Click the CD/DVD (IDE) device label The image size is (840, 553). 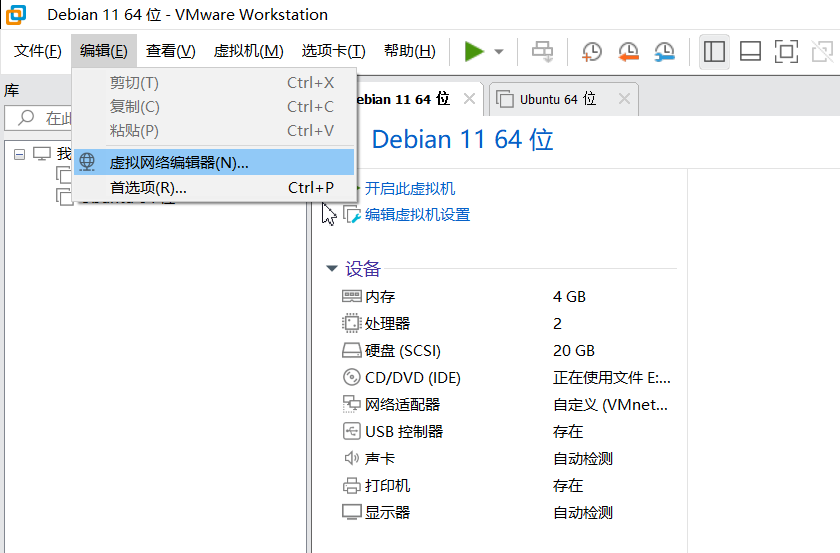pyautogui.click(x=412, y=378)
